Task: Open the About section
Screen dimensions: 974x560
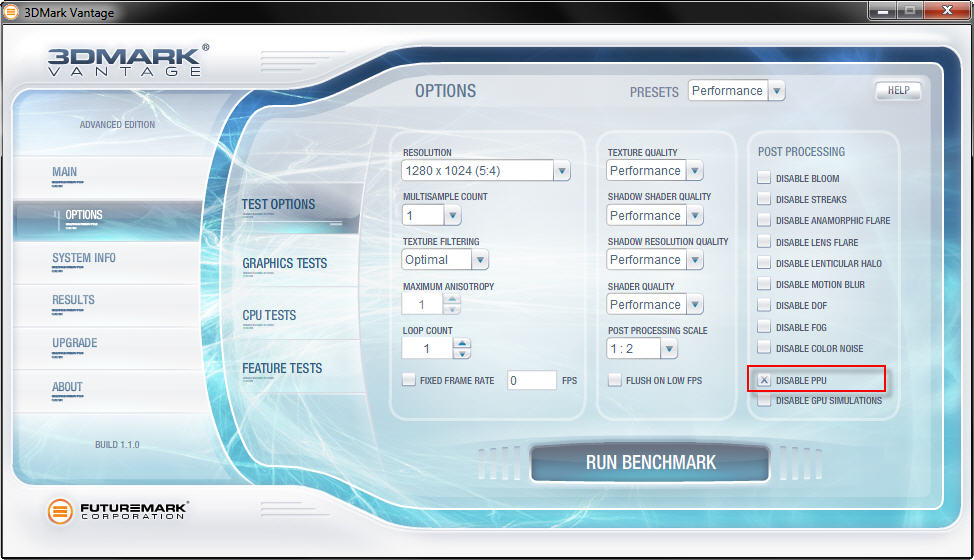Action: [67, 387]
